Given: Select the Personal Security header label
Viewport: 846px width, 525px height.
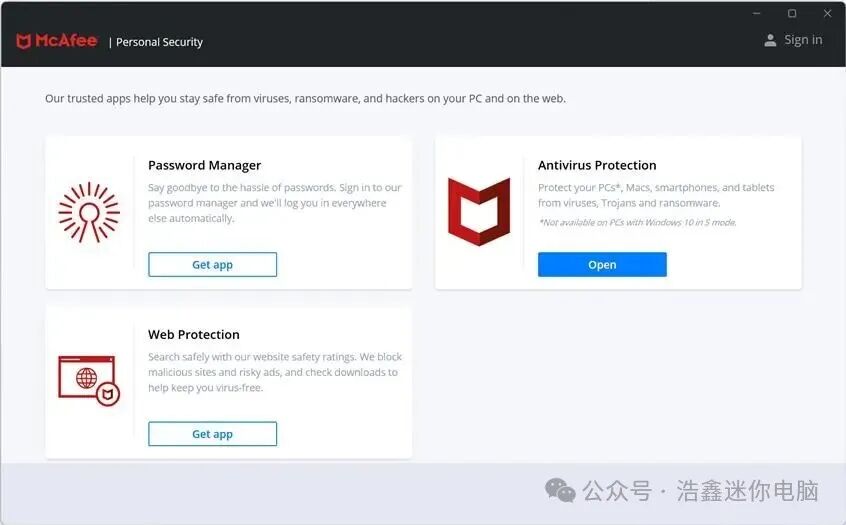Looking at the screenshot, I should (159, 42).
